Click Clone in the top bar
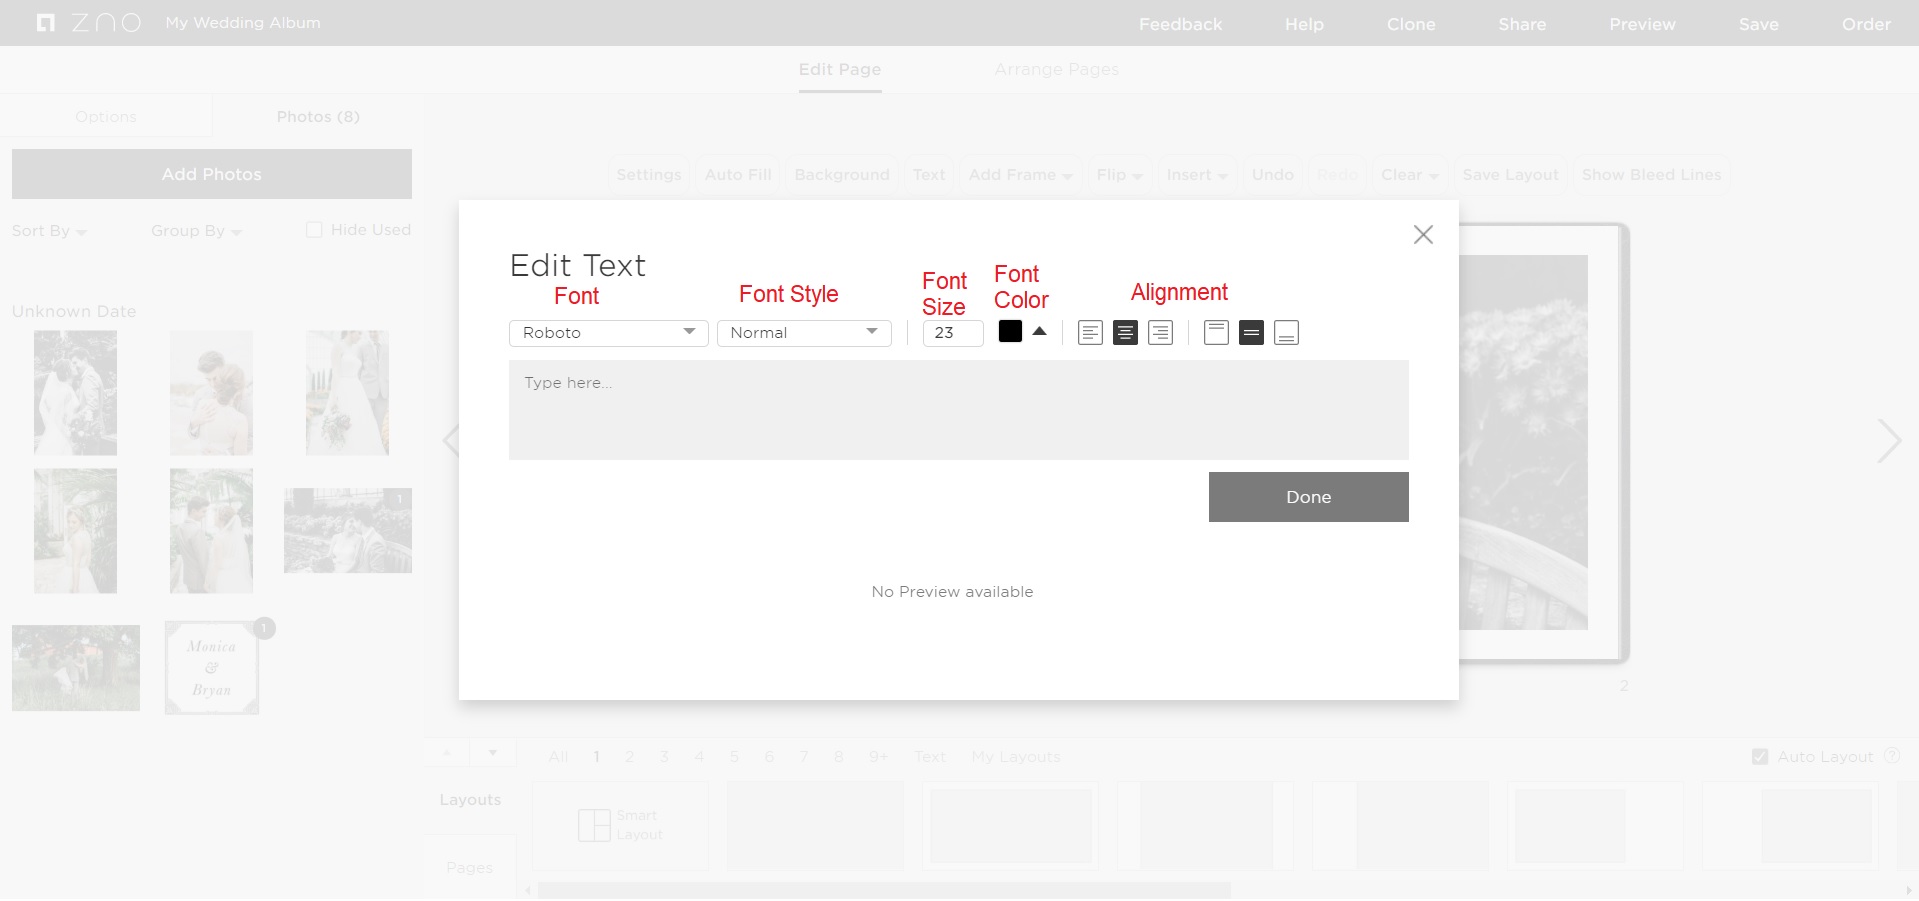Viewport: 1919px width, 901px height. (1411, 24)
